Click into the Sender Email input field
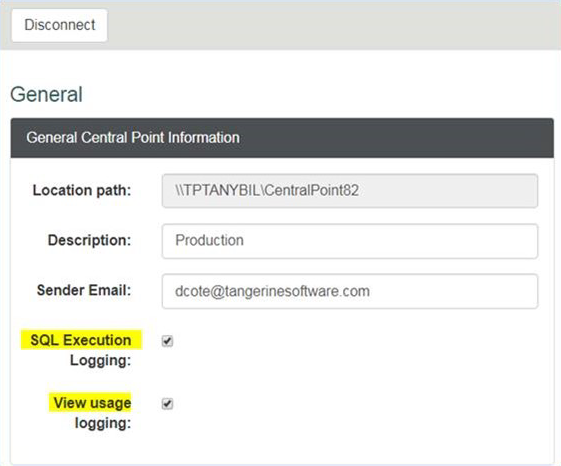This screenshot has width=561, height=466. [350, 291]
